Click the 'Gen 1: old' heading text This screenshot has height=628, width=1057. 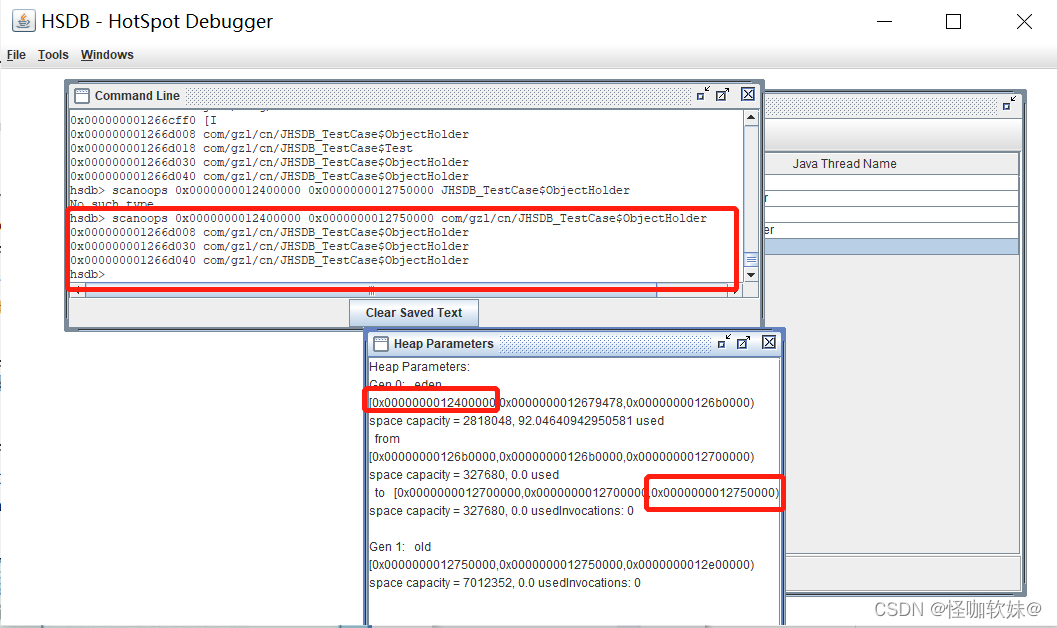tap(400, 546)
